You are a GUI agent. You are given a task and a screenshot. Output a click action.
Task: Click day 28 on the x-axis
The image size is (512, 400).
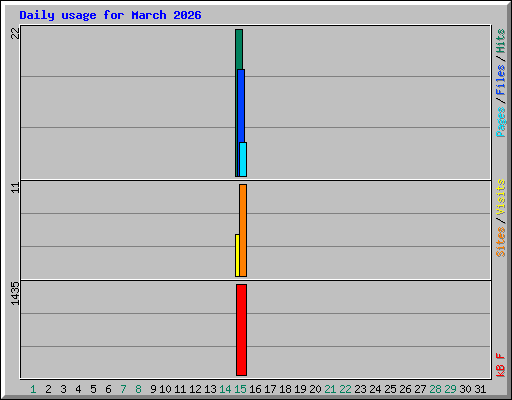(x=435, y=389)
